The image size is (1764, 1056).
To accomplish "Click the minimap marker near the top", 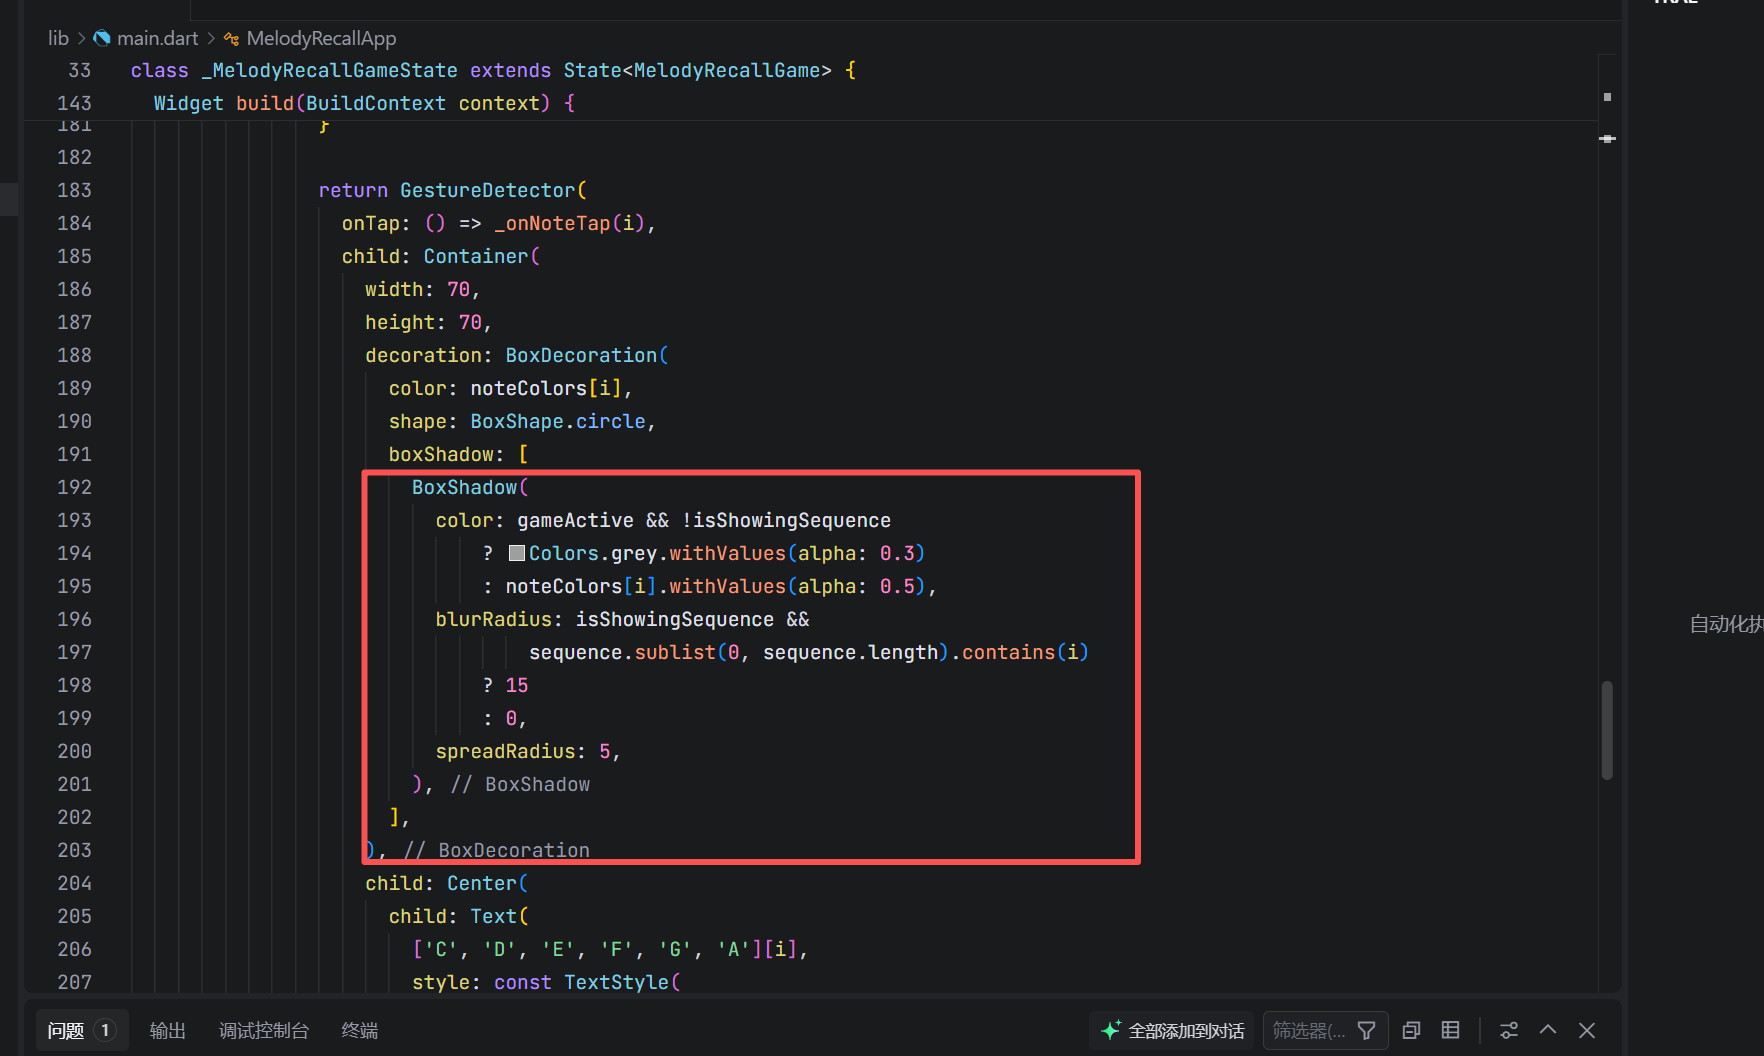I will [1607, 97].
